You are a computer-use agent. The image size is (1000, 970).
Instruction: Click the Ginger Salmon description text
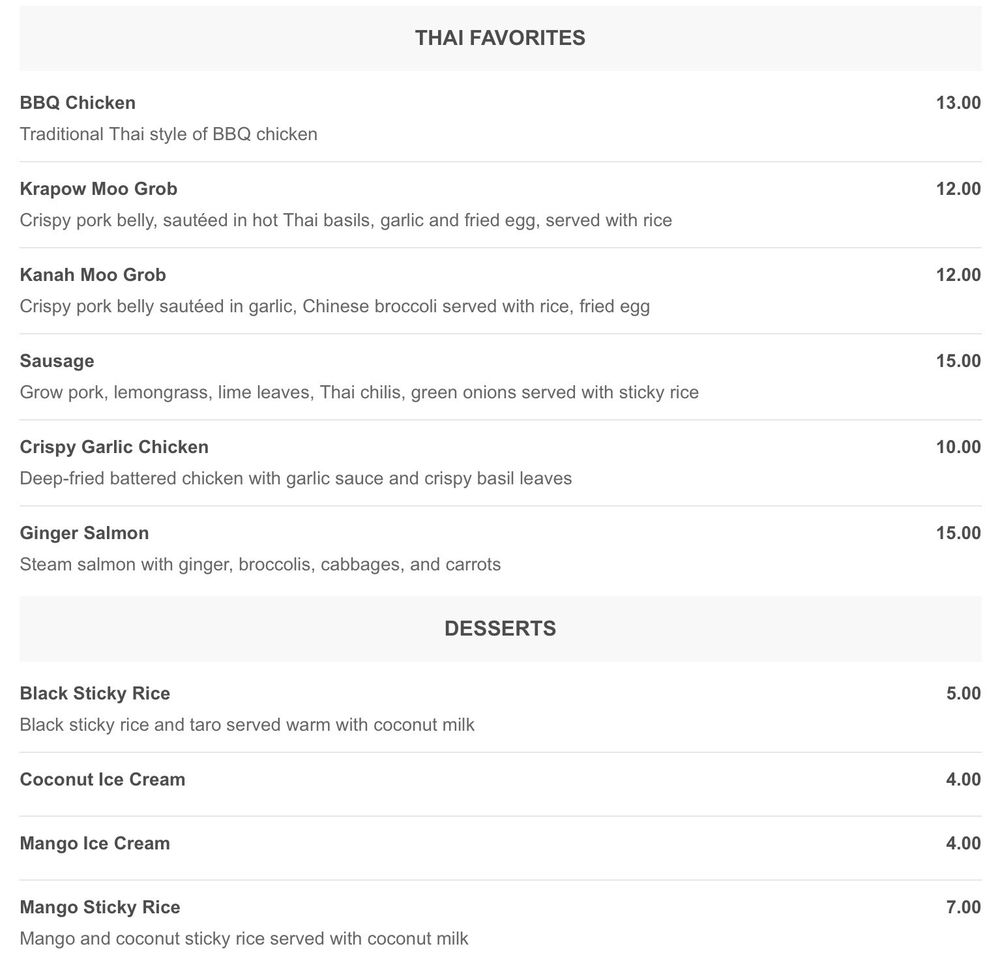pyautogui.click(x=260, y=564)
